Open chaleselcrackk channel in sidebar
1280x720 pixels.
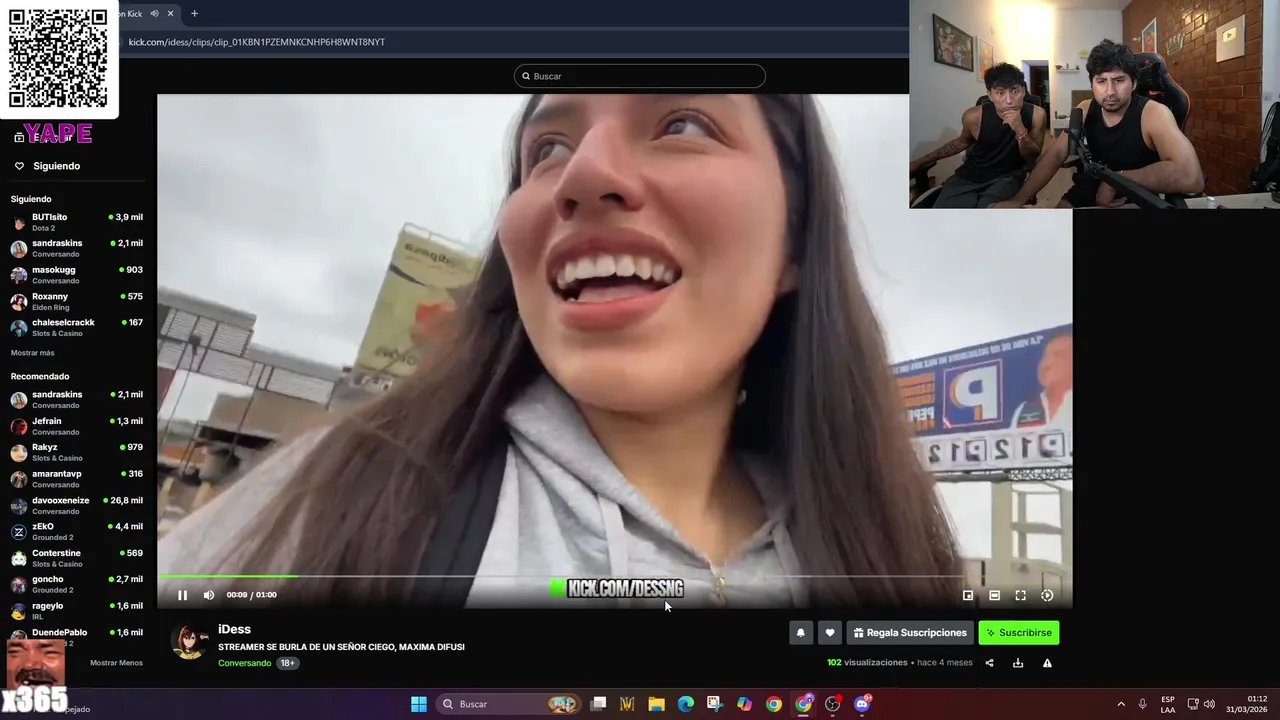coord(77,328)
